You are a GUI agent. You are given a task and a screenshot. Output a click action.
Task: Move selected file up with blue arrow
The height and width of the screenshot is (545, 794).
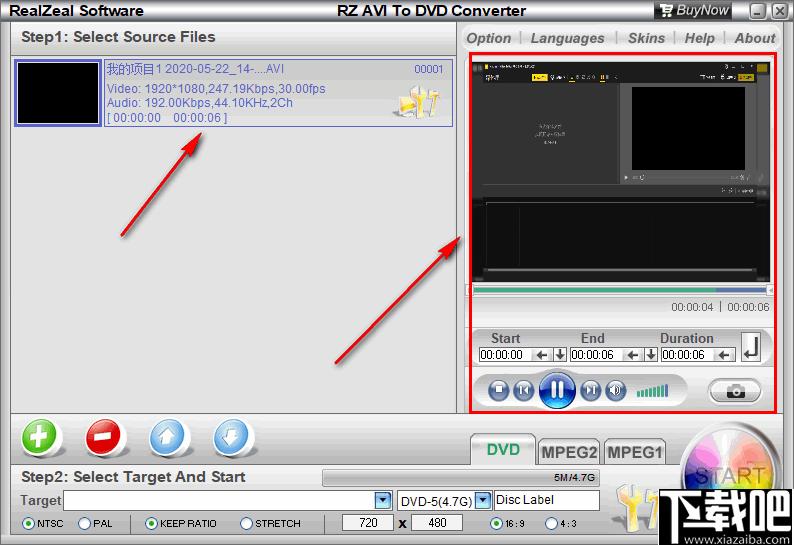[x=167, y=436]
